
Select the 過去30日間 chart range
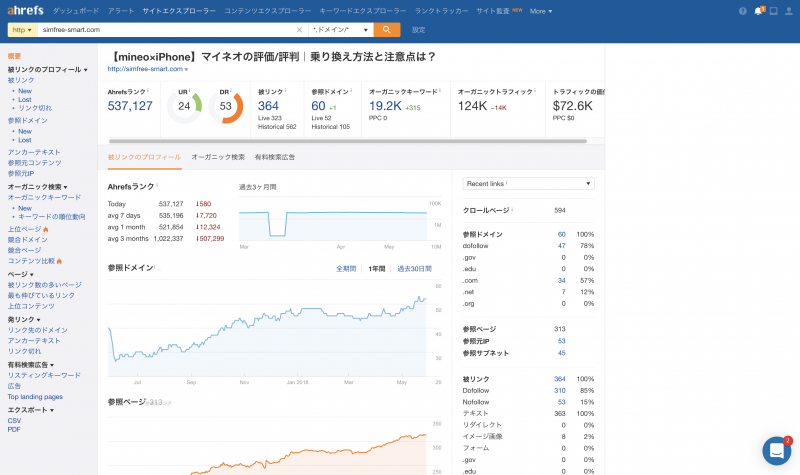414,269
